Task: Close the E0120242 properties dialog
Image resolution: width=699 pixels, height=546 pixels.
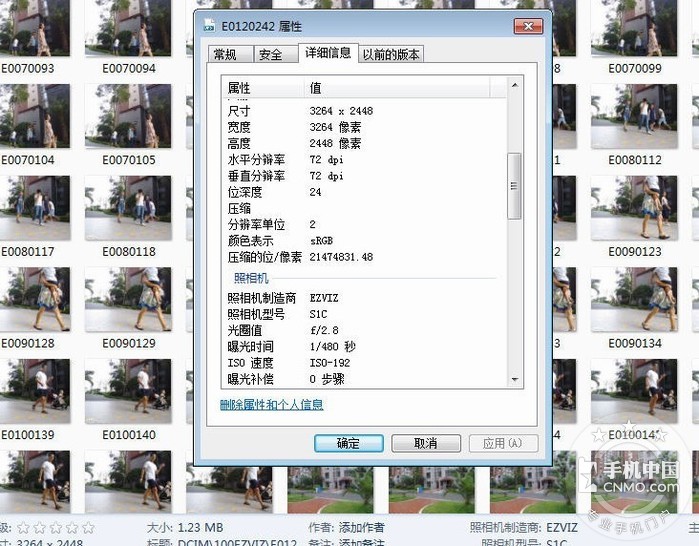Action: click(528, 25)
